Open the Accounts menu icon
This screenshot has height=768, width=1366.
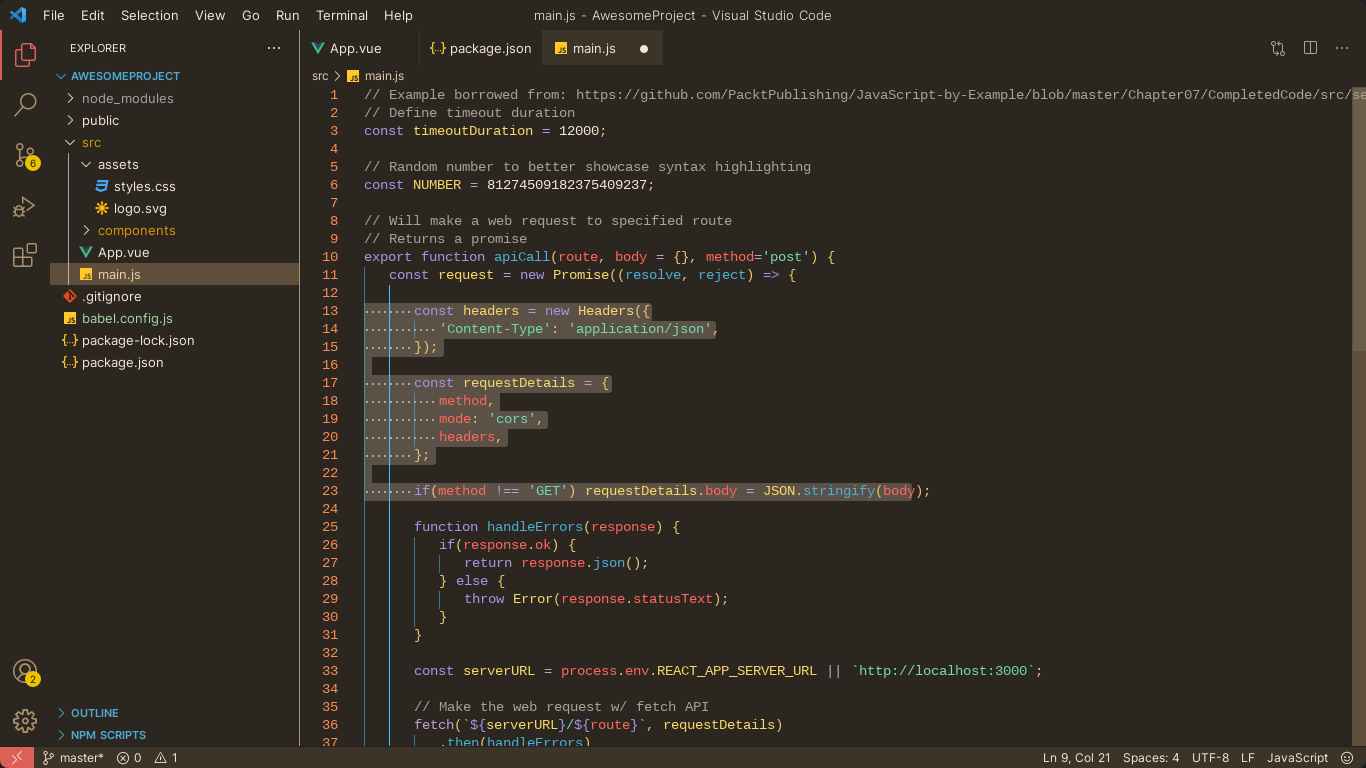pos(25,672)
